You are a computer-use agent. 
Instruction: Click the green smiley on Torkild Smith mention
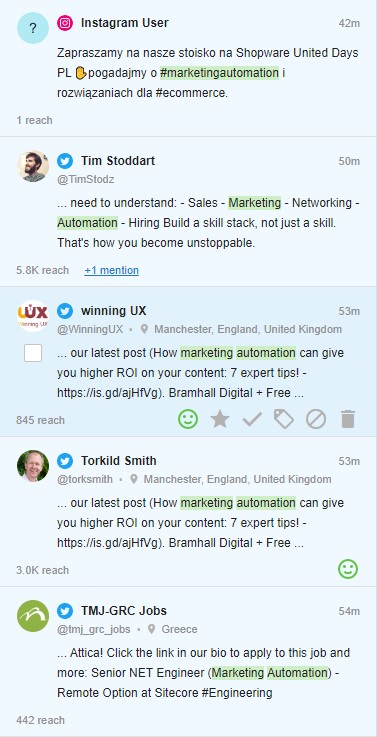(348, 569)
